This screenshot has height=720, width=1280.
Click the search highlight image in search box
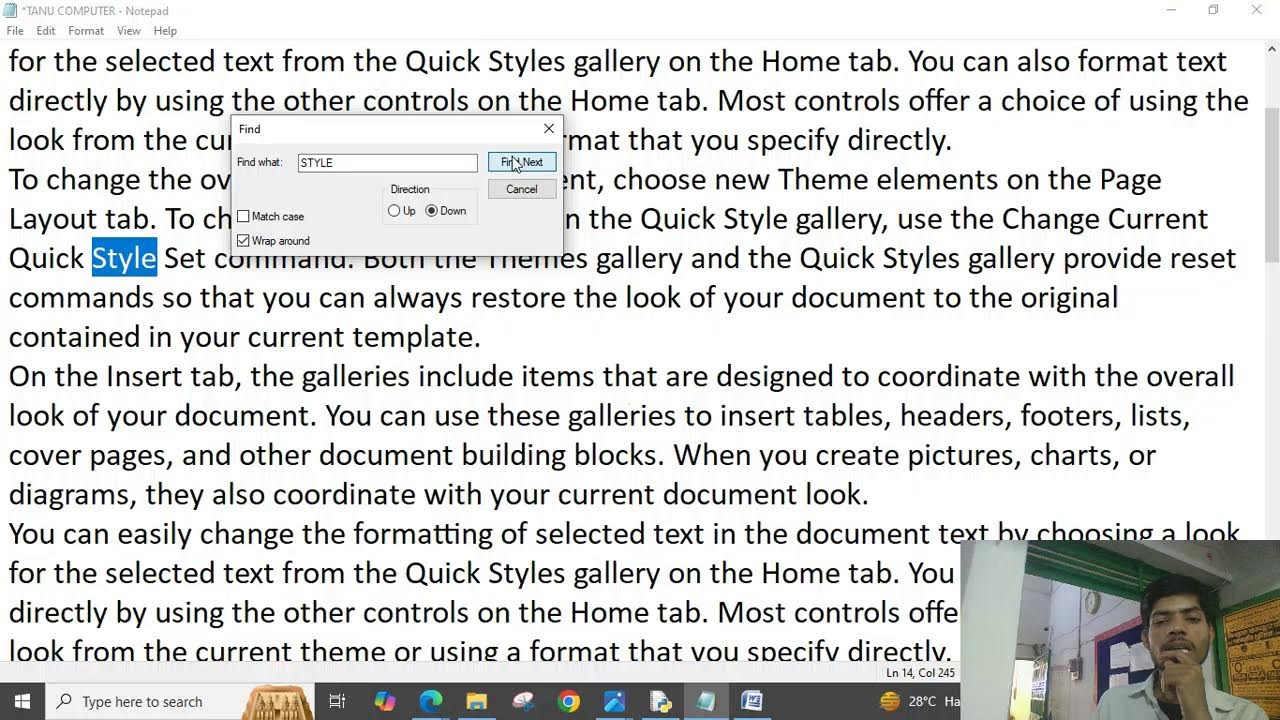[278, 702]
